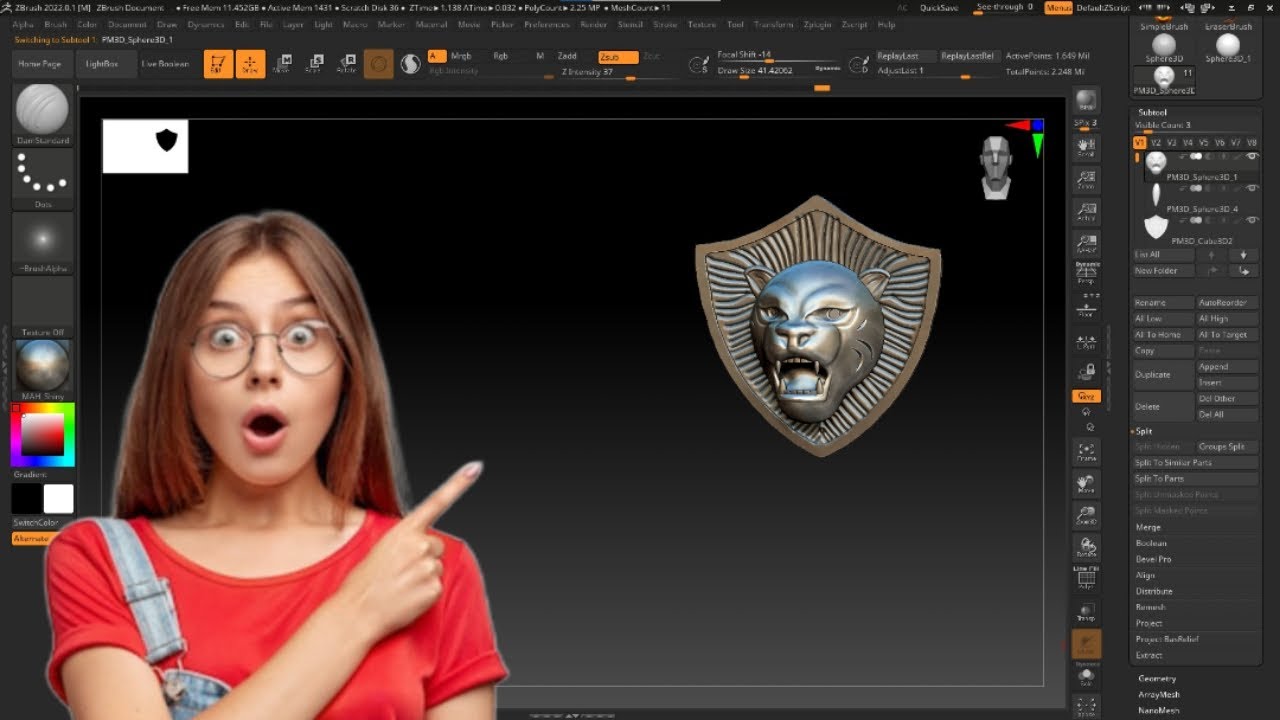Expand the Geometry palette
Image resolution: width=1280 pixels, height=720 pixels.
coord(1157,678)
